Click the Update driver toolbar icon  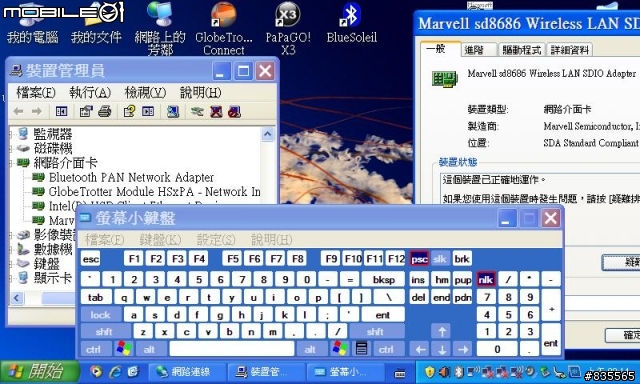tap(197, 111)
